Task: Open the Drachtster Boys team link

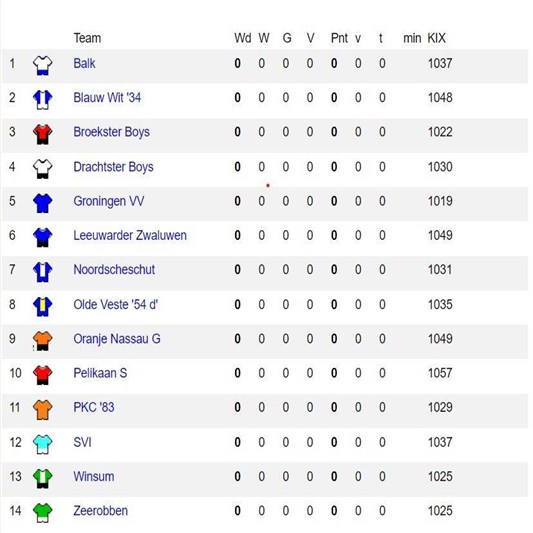Action: click(114, 167)
